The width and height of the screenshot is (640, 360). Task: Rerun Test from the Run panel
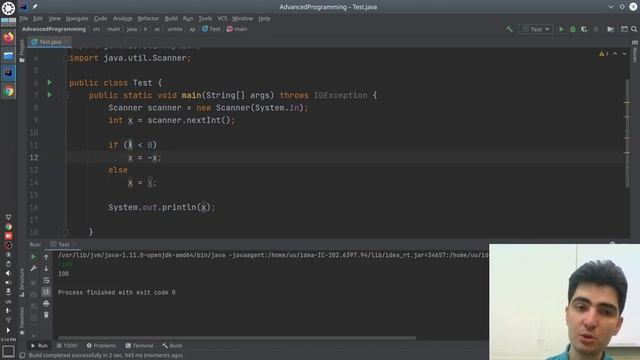33,257
